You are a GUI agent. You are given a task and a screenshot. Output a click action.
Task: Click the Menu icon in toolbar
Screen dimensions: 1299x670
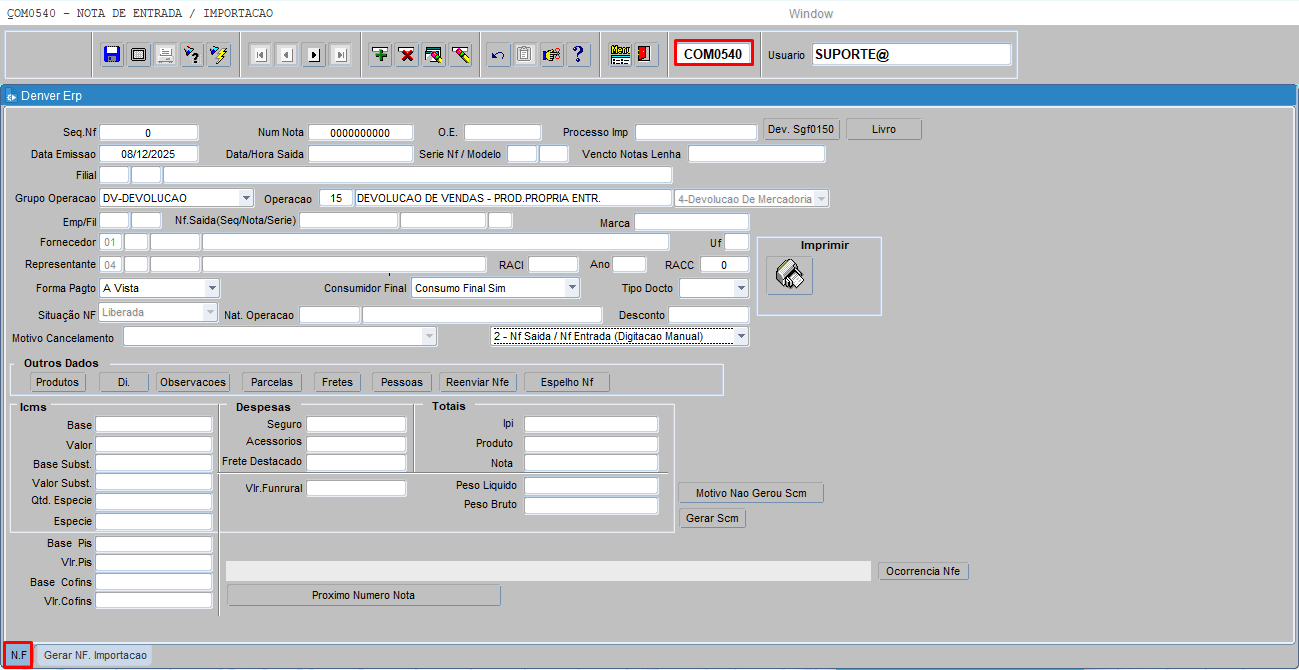(x=620, y=55)
